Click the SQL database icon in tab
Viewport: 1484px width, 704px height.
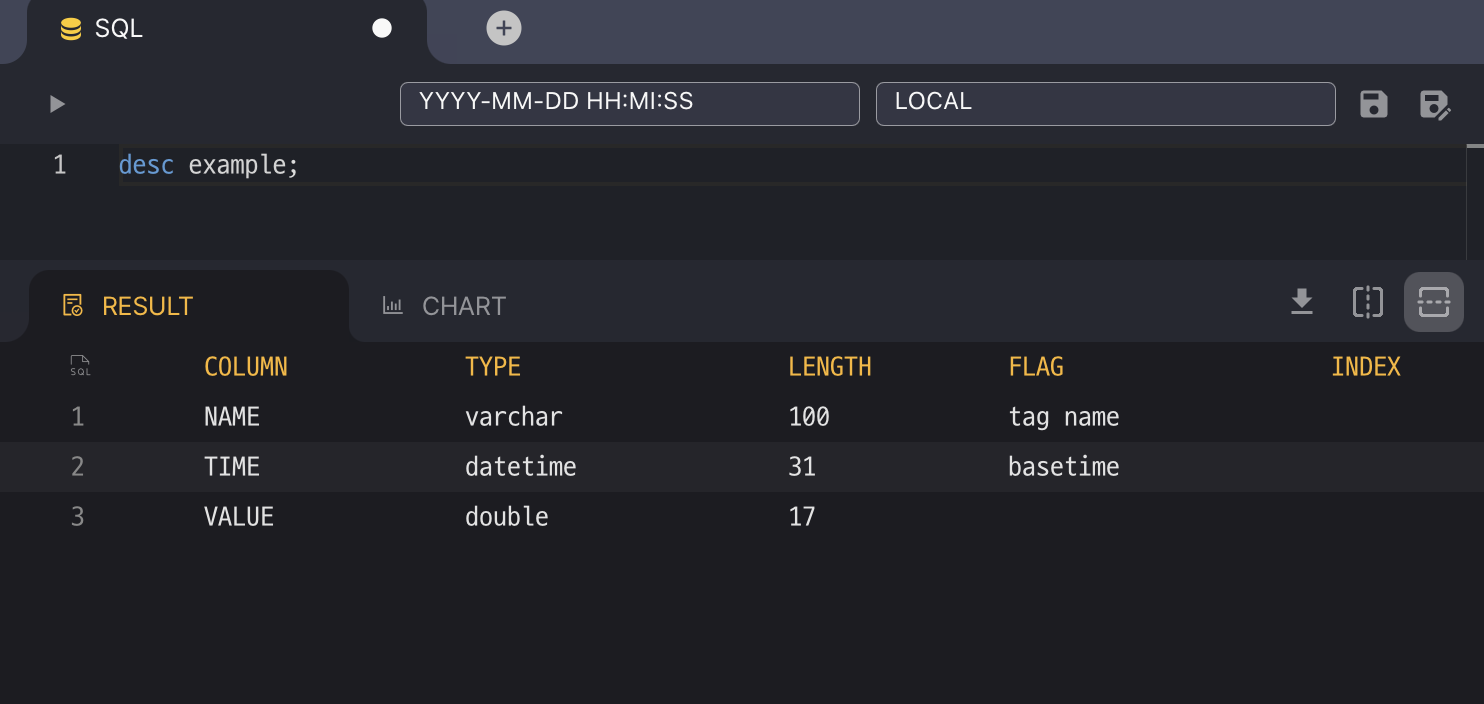(x=71, y=29)
